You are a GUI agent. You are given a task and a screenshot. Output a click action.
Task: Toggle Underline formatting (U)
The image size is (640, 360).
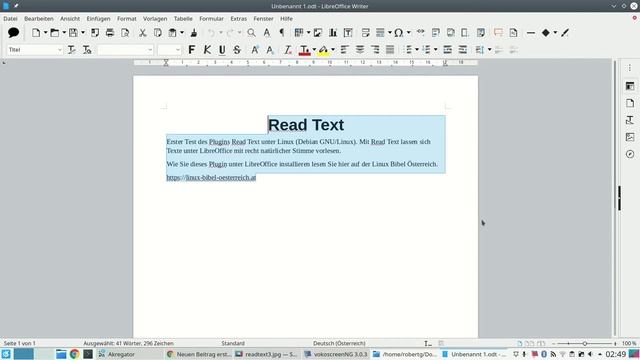coord(222,50)
